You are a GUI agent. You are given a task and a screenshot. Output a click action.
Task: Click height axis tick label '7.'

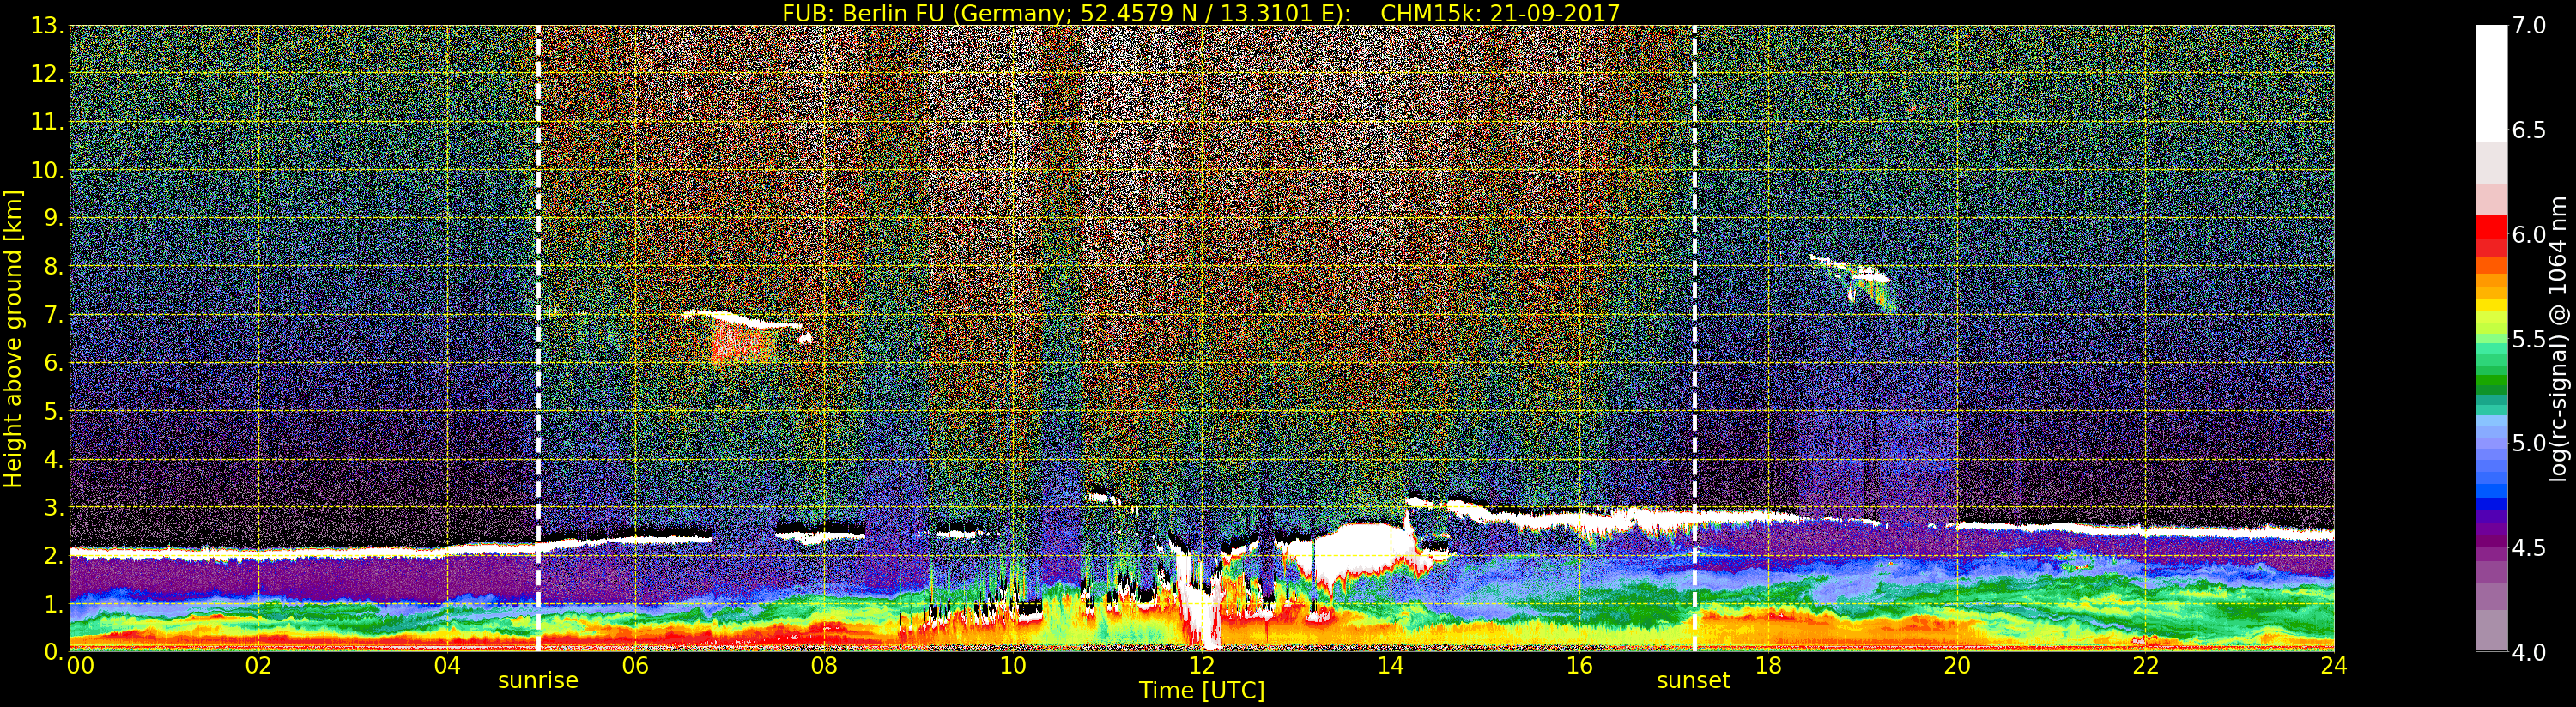tap(52, 315)
